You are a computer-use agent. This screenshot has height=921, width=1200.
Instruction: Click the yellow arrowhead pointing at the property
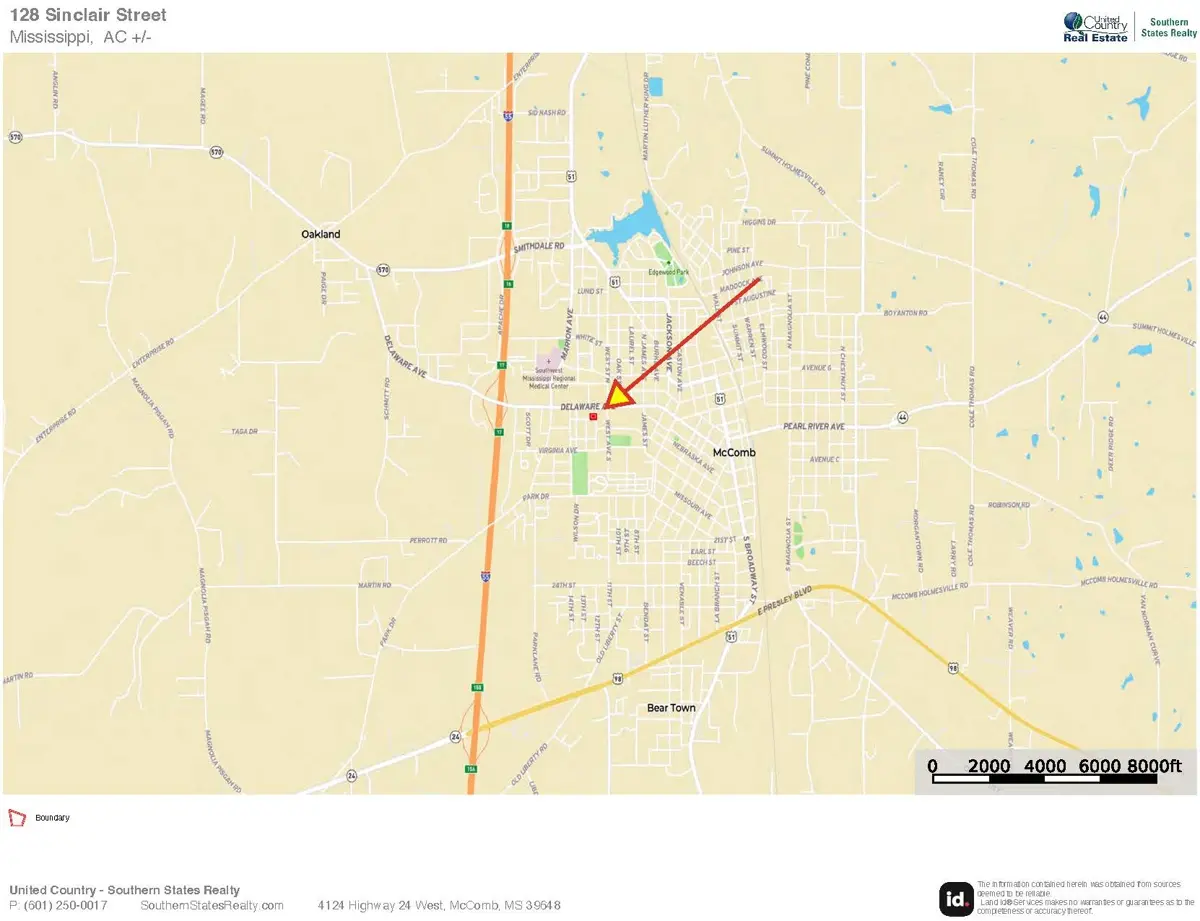(619, 396)
